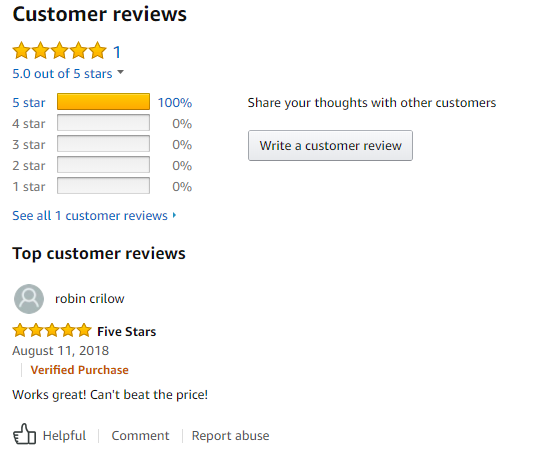Click the Comment link under the review
This screenshot has width=542, height=454.
coord(140,436)
